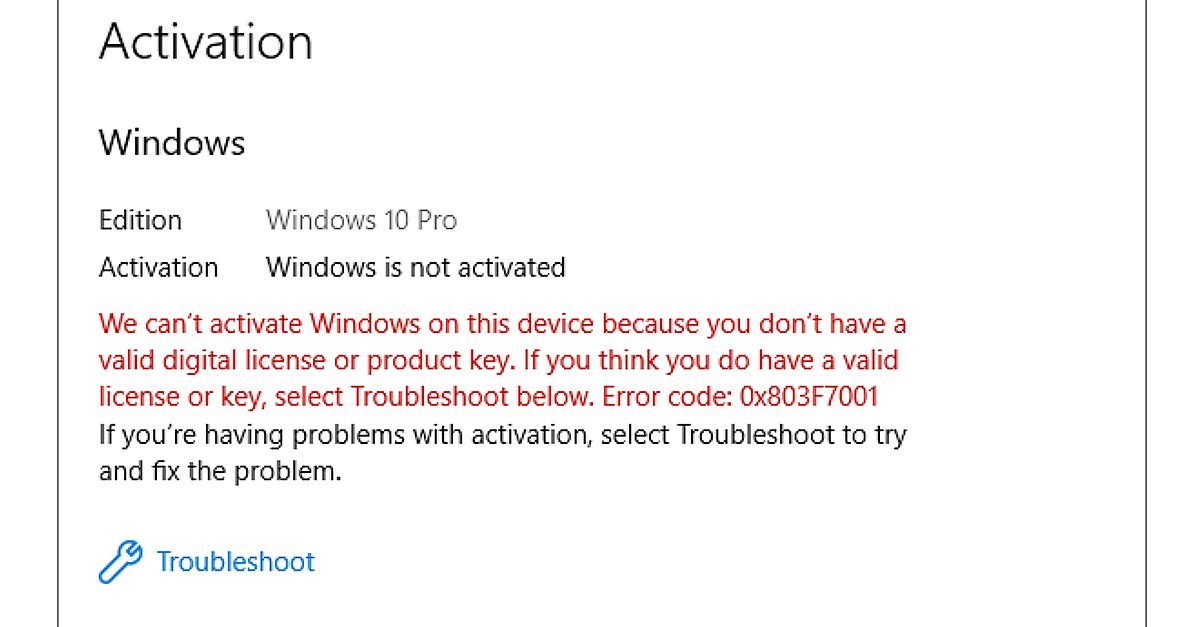Select the Windows is not activated status
The height and width of the screenshot is (627, 1200).
pos(415,267)
